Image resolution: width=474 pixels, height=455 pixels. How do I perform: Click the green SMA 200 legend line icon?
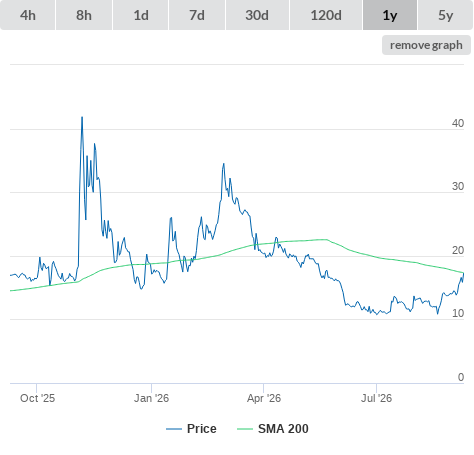tap(245, 429)
